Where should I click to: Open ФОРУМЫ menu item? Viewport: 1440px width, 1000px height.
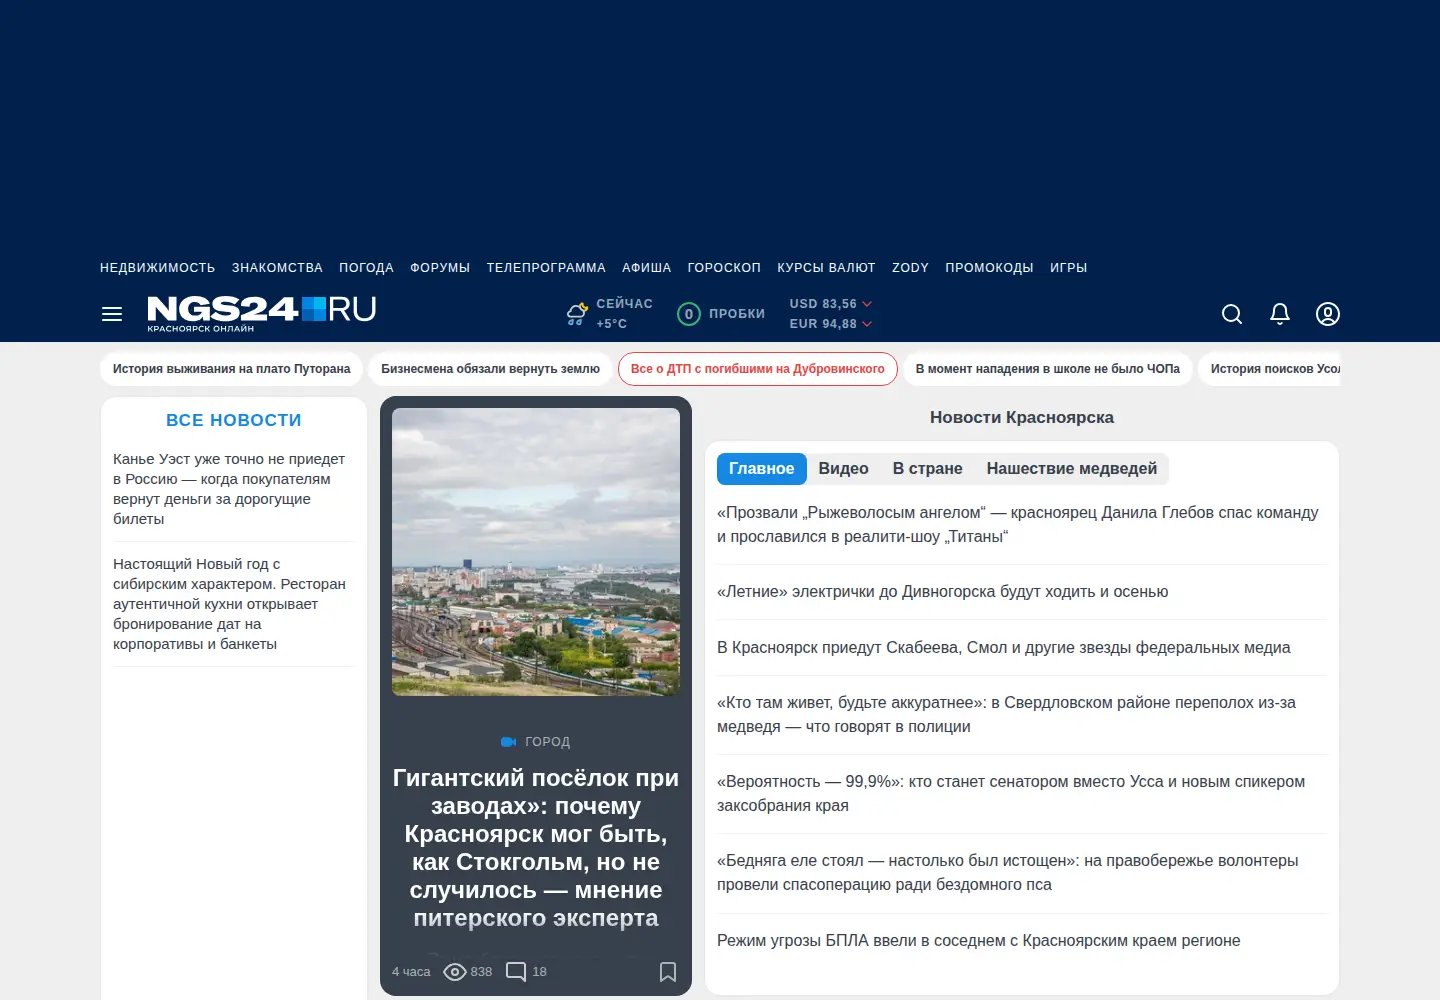[440, 268]
